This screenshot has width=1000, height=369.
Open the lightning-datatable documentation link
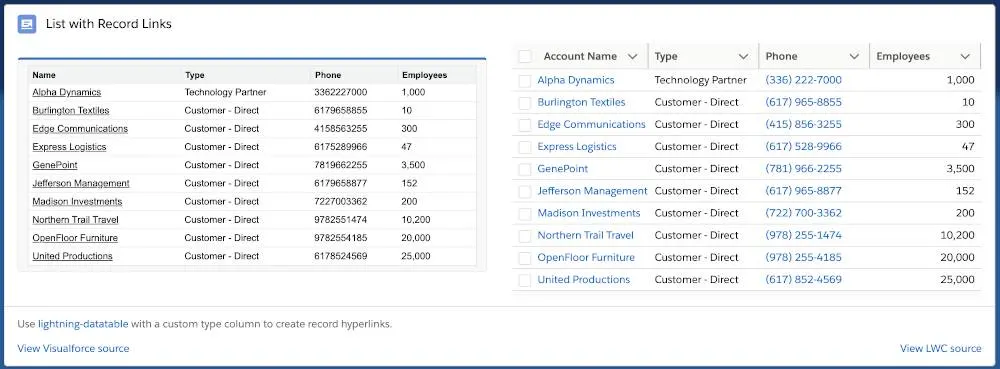83,324
